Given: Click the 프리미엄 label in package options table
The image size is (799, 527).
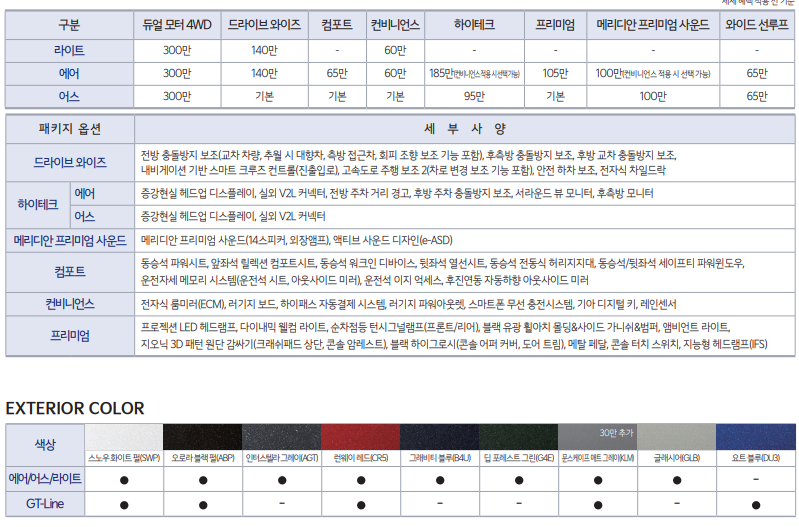Looking at the screenshot, I should click(x=70, y=336).
